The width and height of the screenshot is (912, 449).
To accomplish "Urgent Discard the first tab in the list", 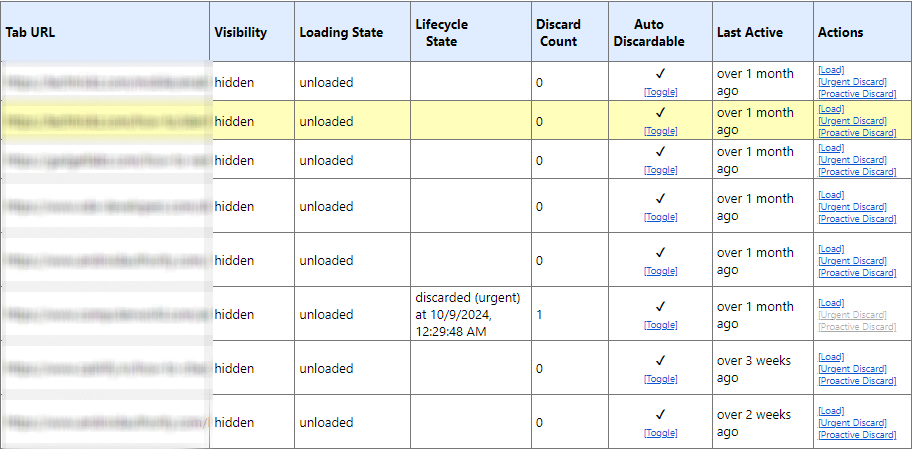I will point(851,82).
